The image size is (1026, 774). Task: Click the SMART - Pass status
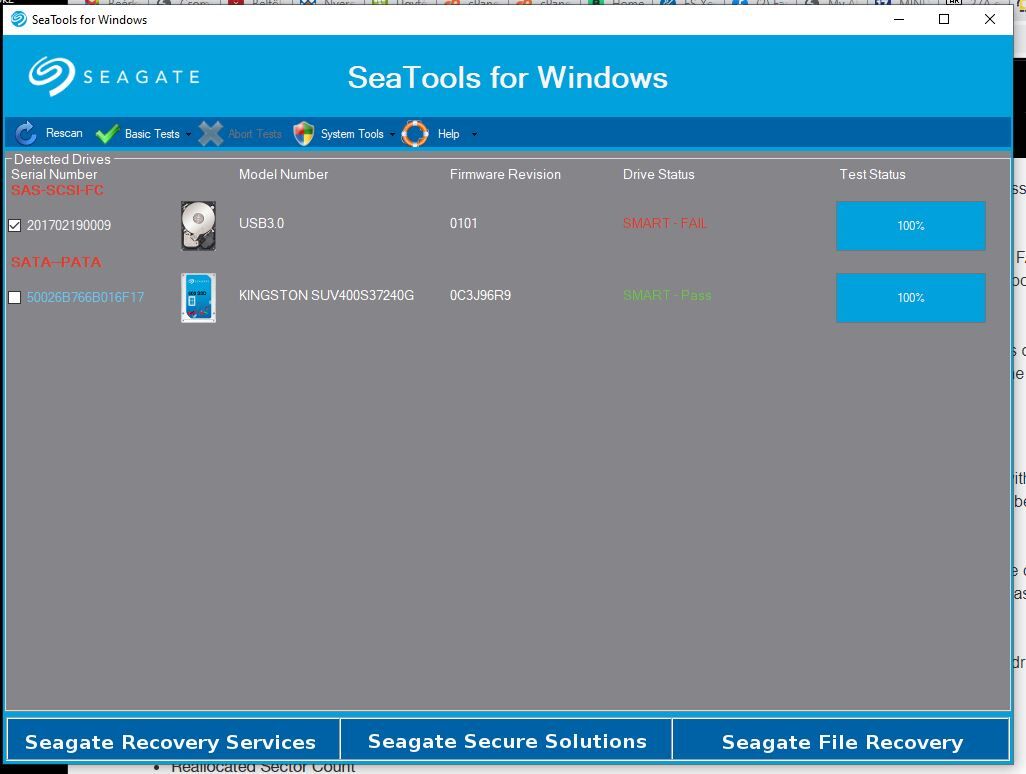click(x=667, y=295)
